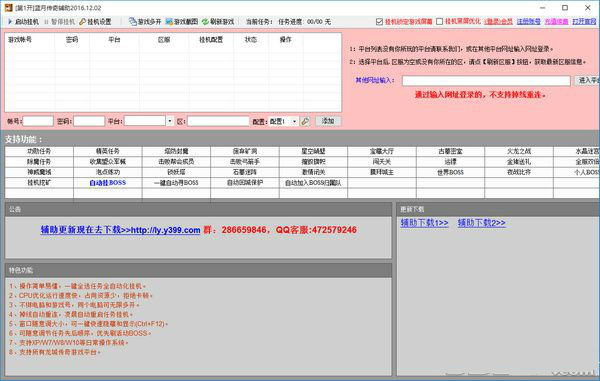
Task: Focus the 区 server zone input field
Action: 218,121
